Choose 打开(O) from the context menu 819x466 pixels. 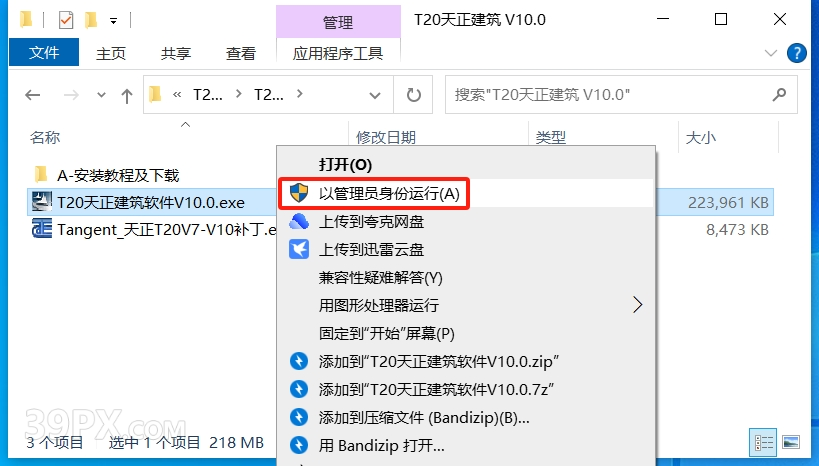pos(465,165)
